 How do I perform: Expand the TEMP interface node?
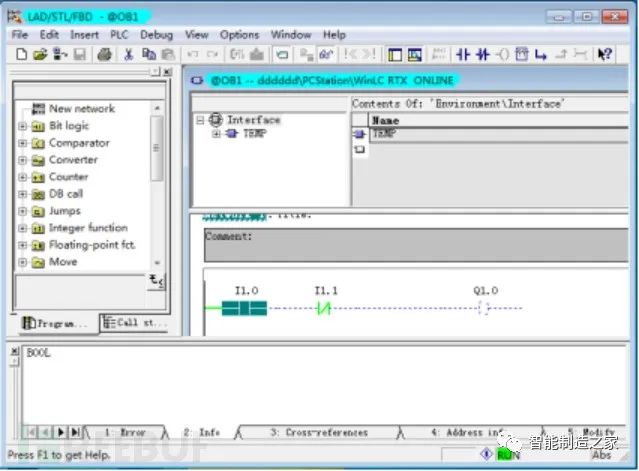point(215,133)
